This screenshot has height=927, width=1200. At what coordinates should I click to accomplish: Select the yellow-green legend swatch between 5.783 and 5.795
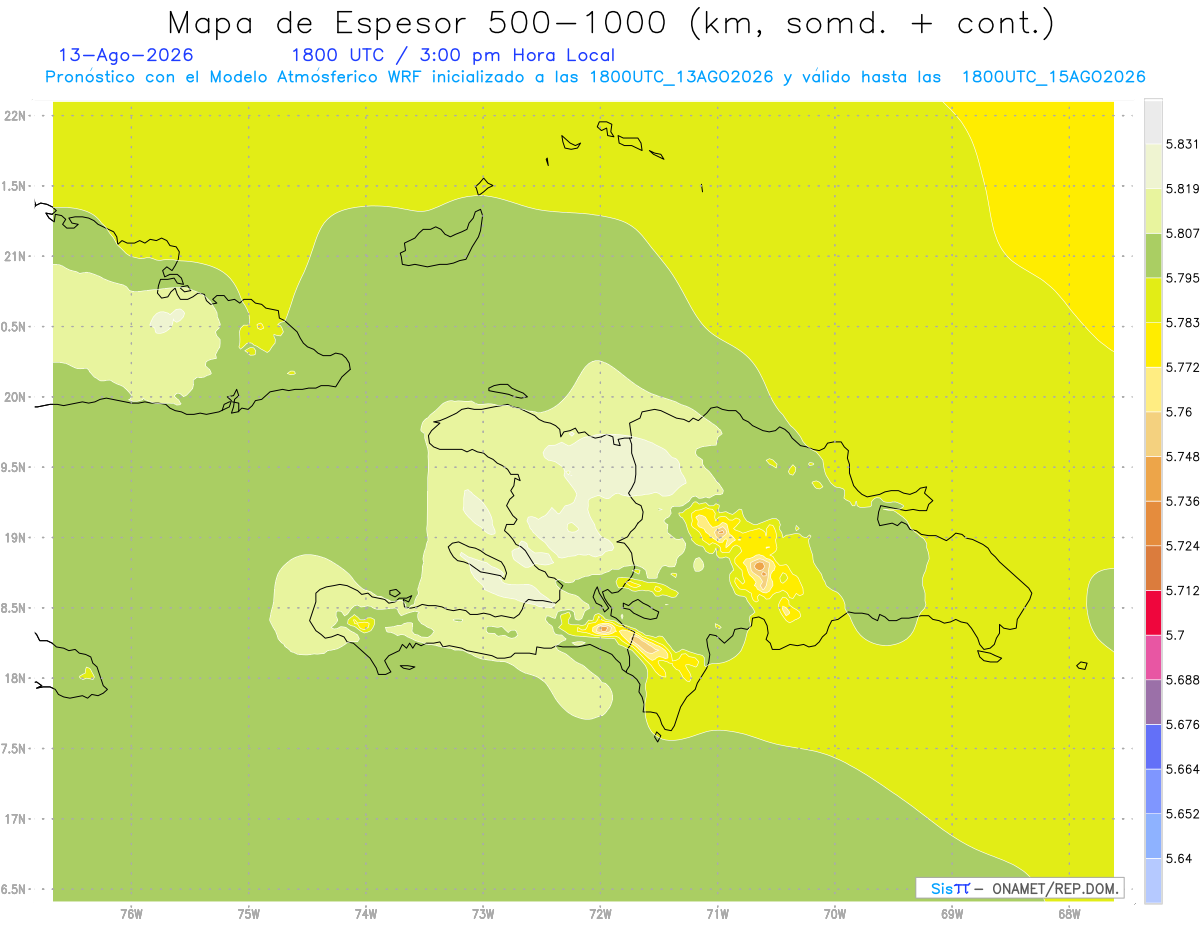point(1153,300)
